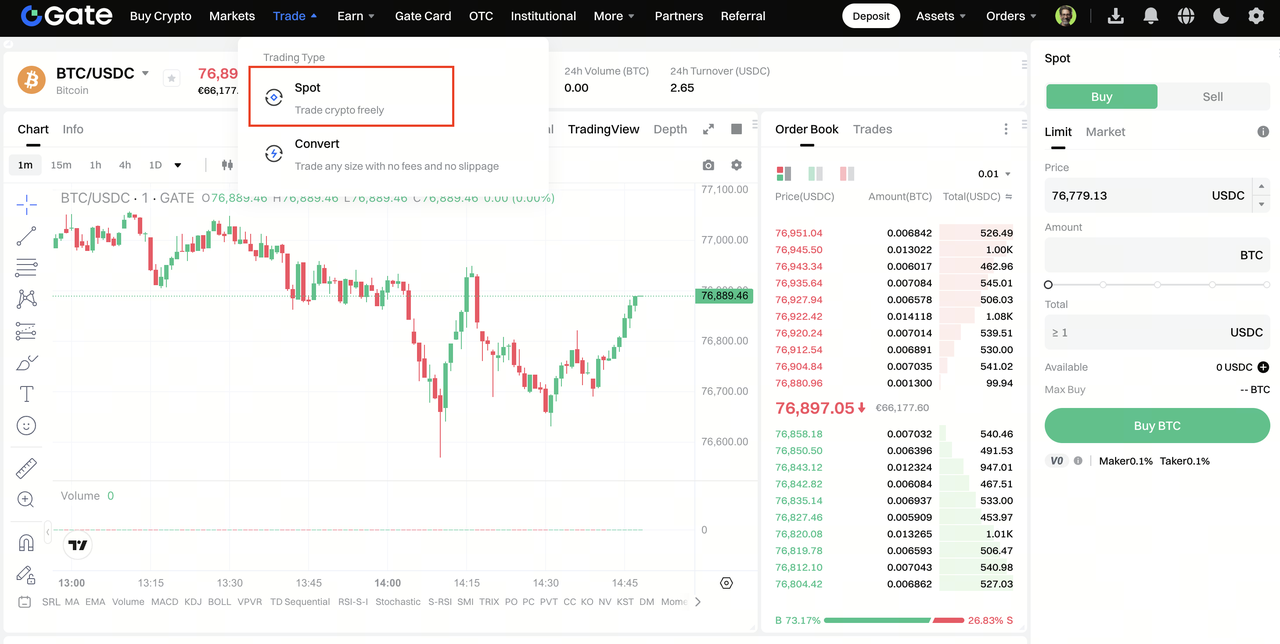Select the 15m timeframe
Image resolution: width=1280 pixels, height=644 pixels.
tap(61, 165)
